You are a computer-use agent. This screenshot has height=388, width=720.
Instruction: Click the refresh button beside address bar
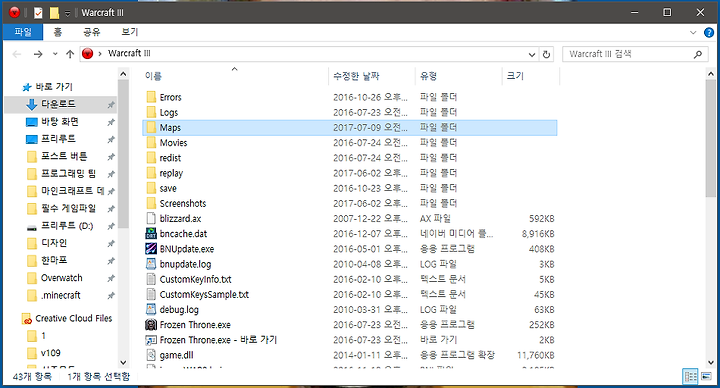click(546, 54)
